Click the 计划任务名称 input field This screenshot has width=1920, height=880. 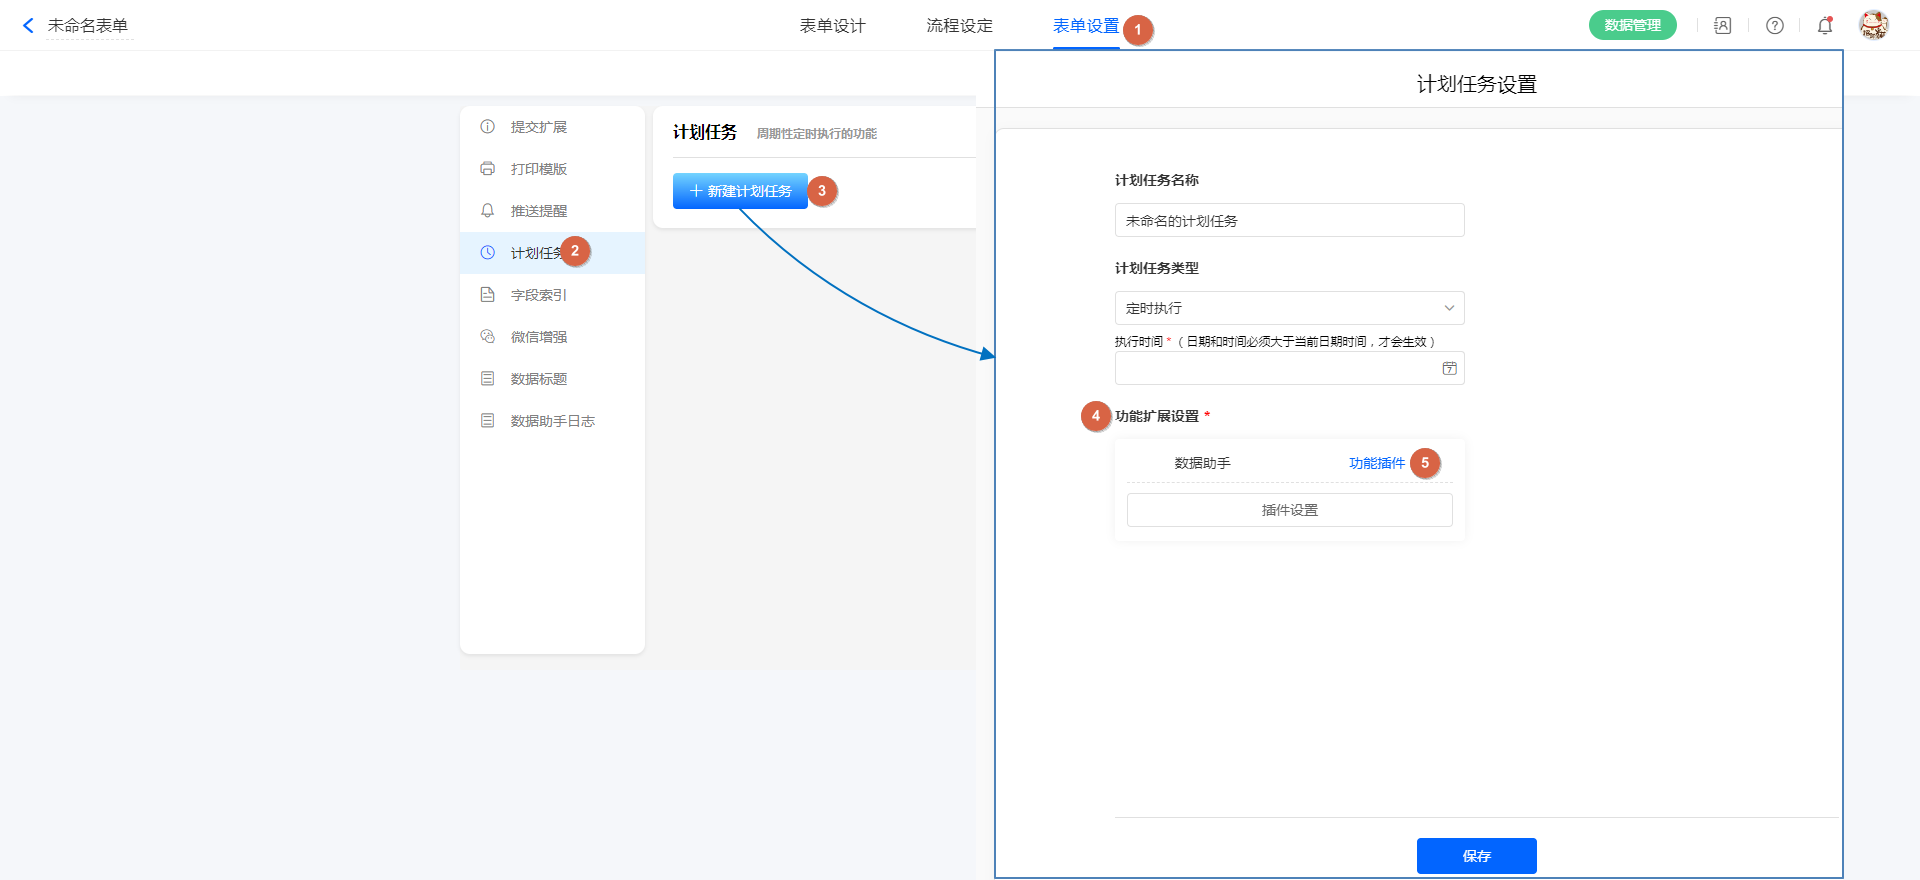[x=1289, y=221]
